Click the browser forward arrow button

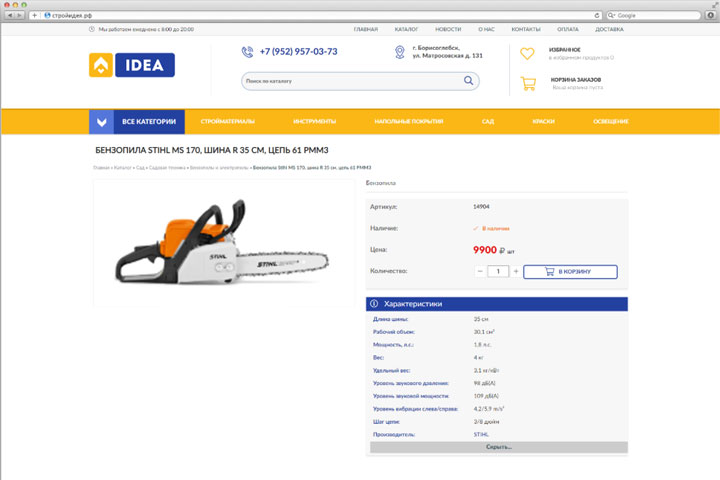(x=19, y=16)
